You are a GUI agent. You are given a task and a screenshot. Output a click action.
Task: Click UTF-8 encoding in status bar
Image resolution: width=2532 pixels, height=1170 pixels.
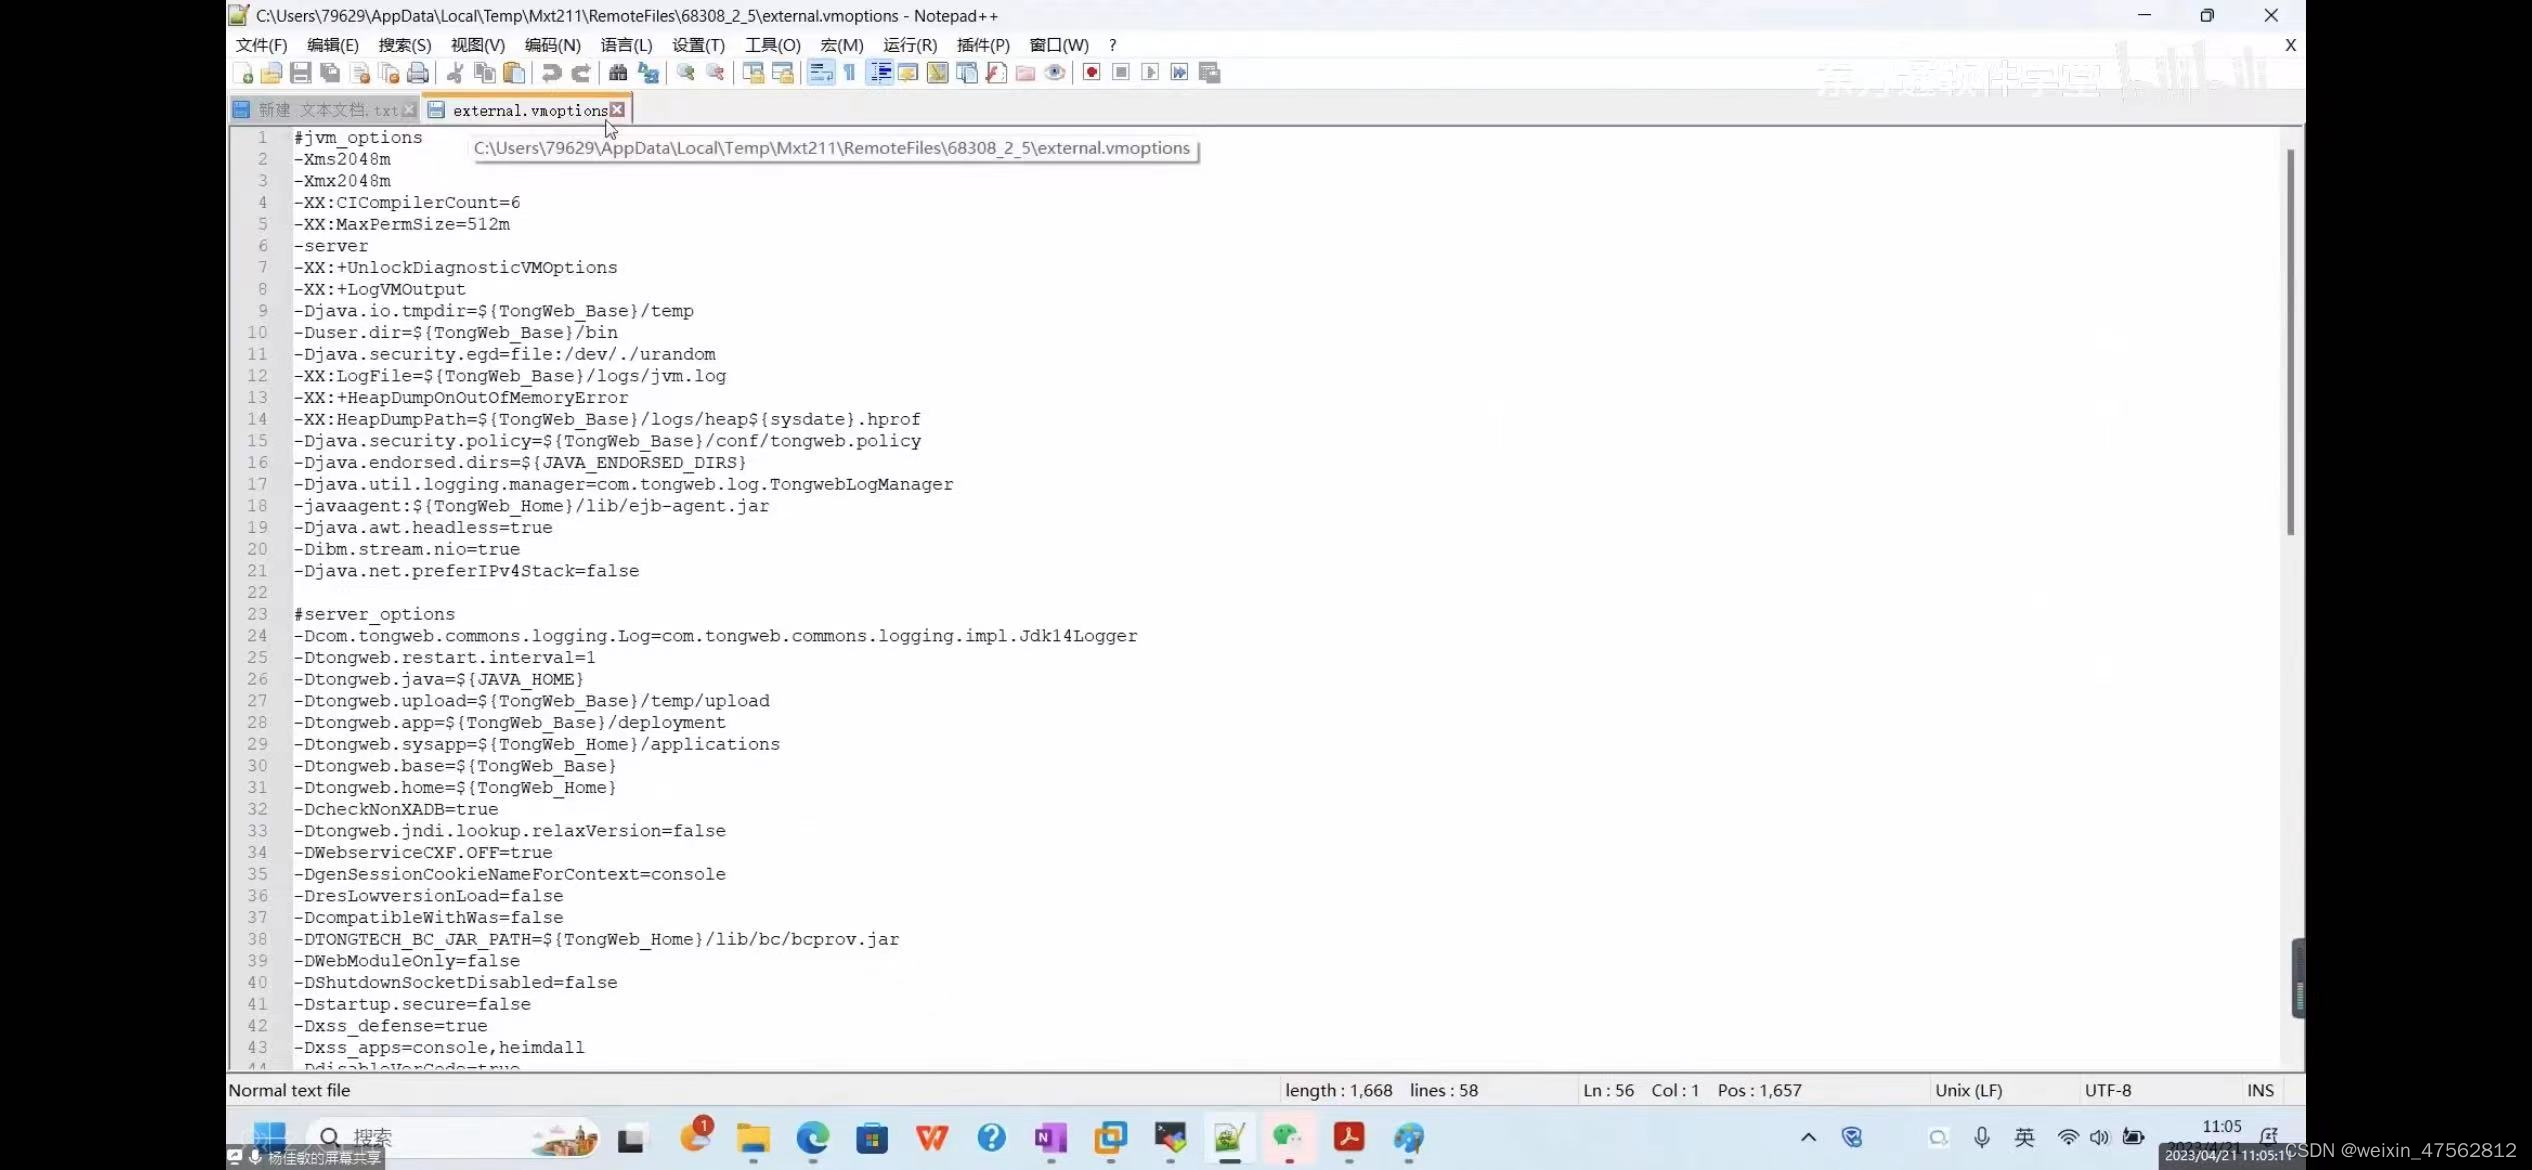2107,1091
